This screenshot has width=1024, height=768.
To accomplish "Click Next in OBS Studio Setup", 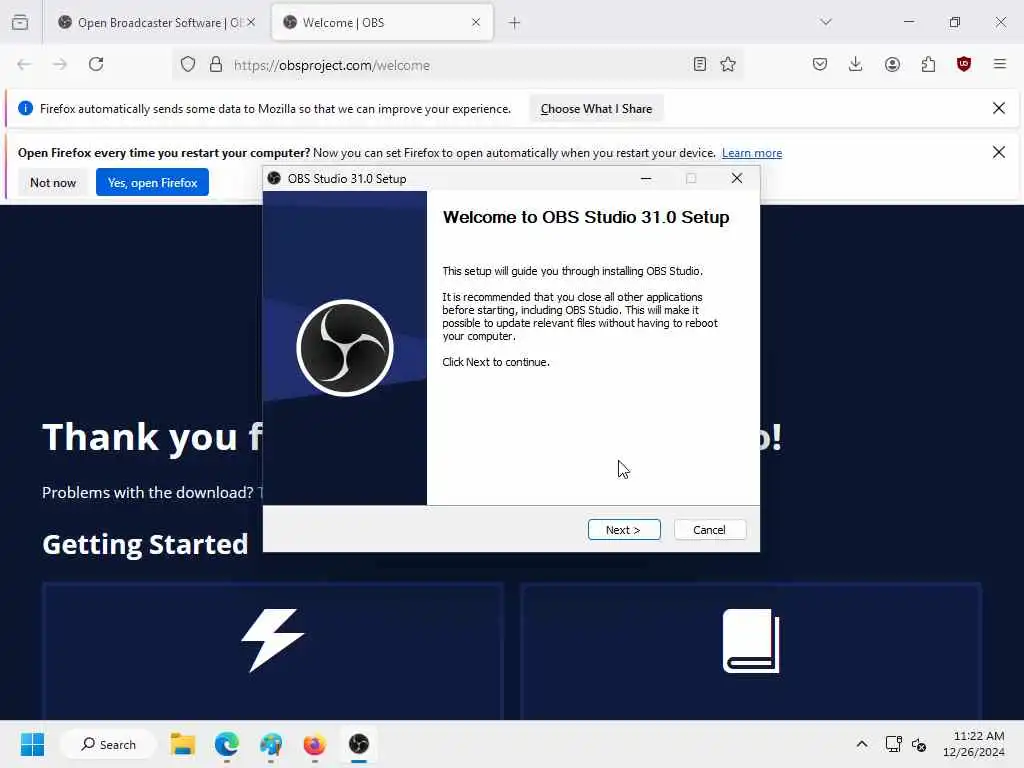I will click(624, 530).
